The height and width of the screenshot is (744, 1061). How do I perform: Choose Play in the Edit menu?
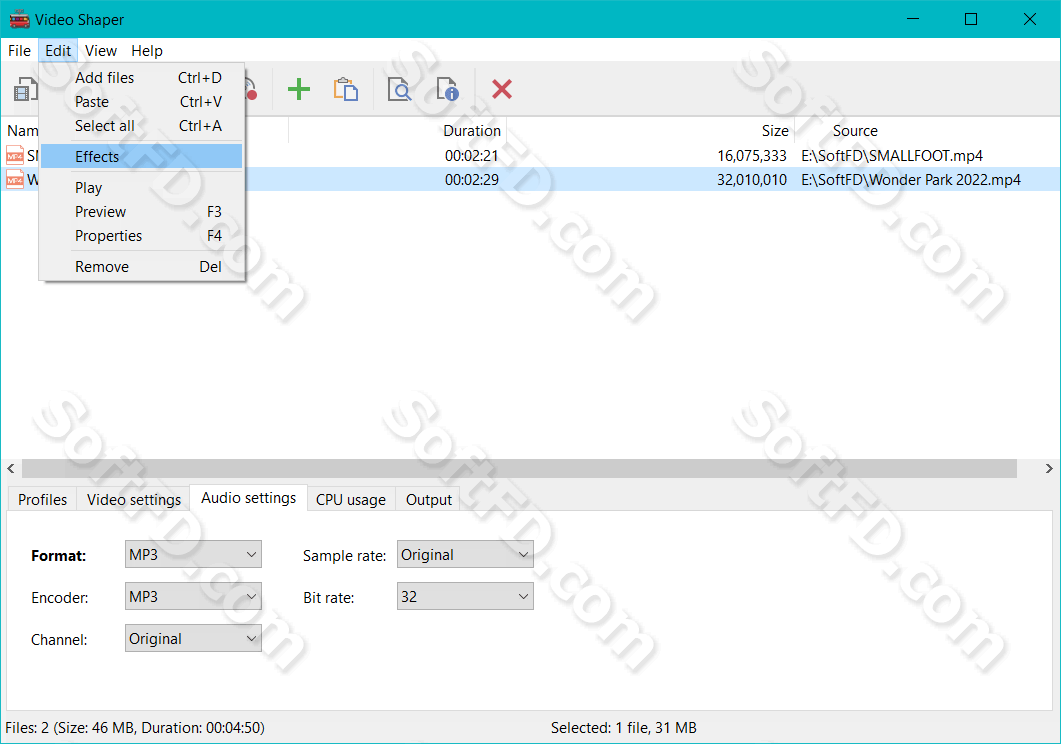141,187
